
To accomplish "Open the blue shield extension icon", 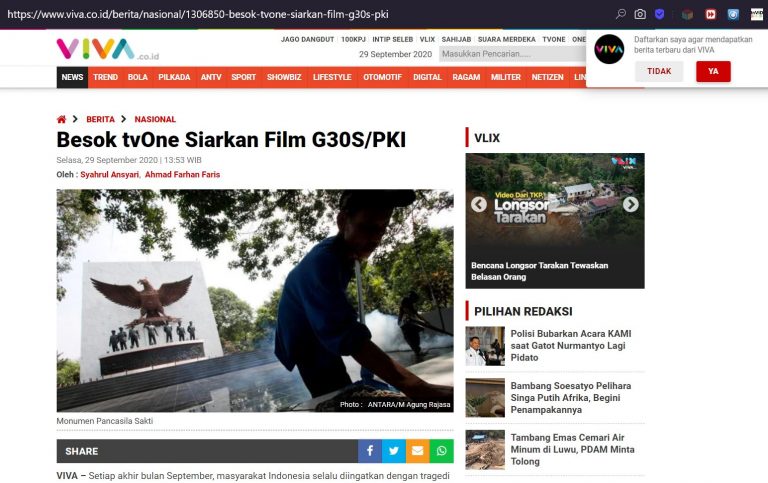I will [659, 14].
